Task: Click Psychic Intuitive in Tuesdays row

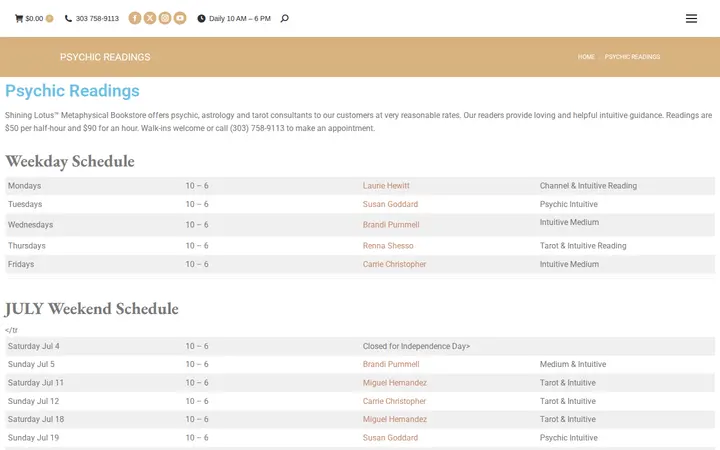Action: (568, 204)
